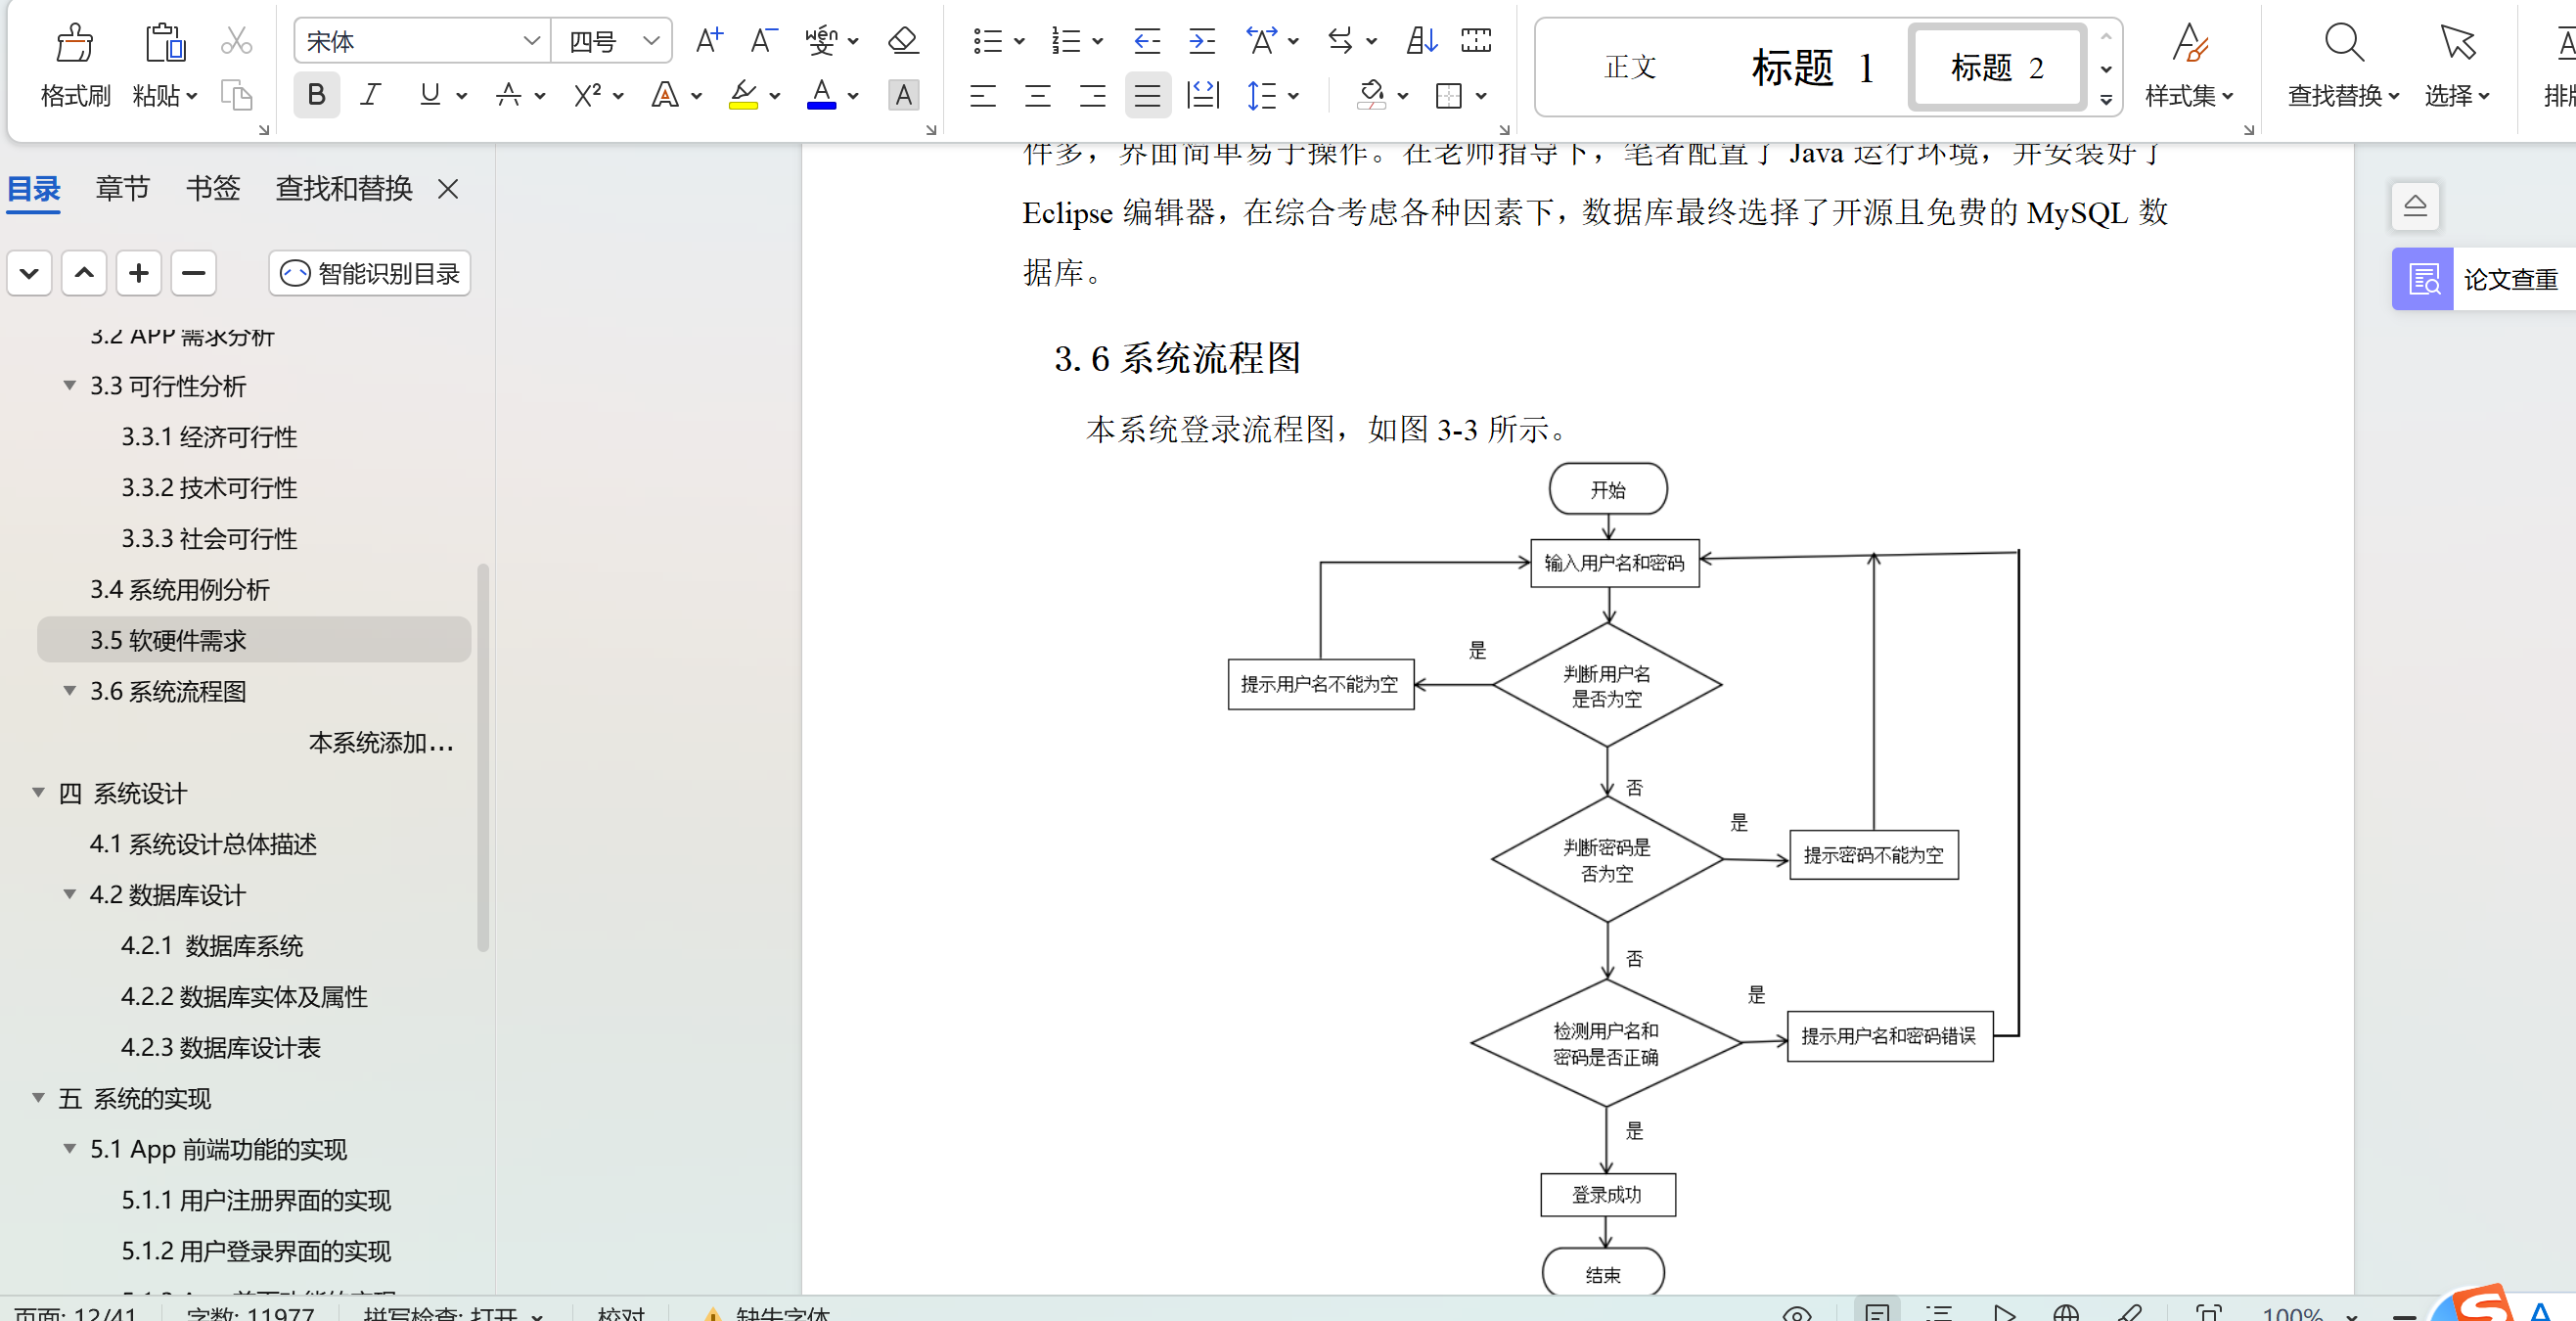Click the eraser clear formatting icon
The width and height of the screenshot is (2576, 1321).
pyautogui.click(x=902, y=41)
